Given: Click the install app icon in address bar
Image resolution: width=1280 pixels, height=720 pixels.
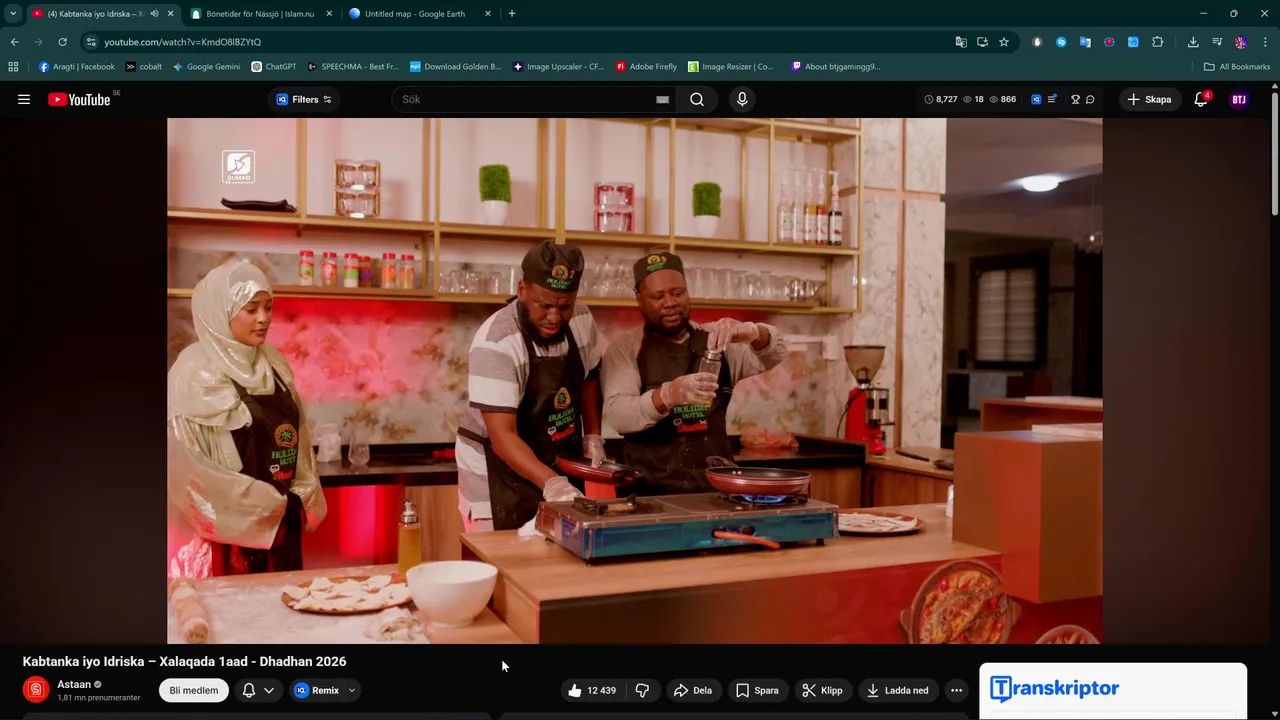Looking at the screenshot, I should coord(982,42).
